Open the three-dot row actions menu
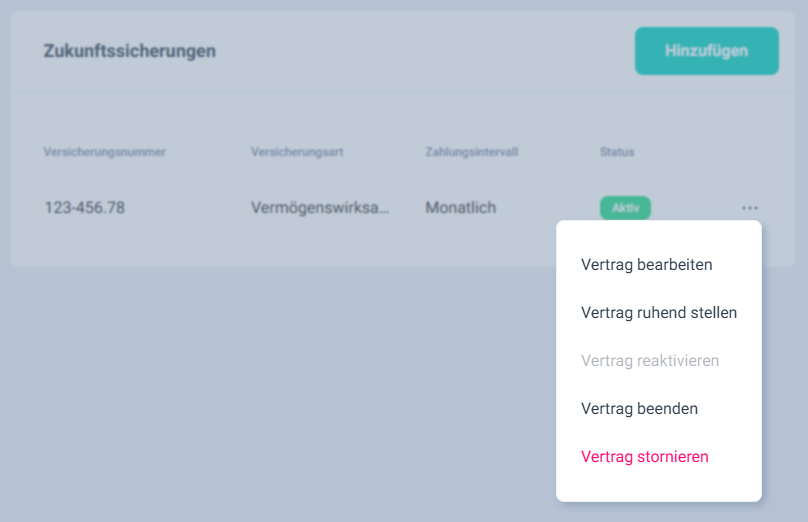This screenshot has height=522, width=808. [750, 208]
